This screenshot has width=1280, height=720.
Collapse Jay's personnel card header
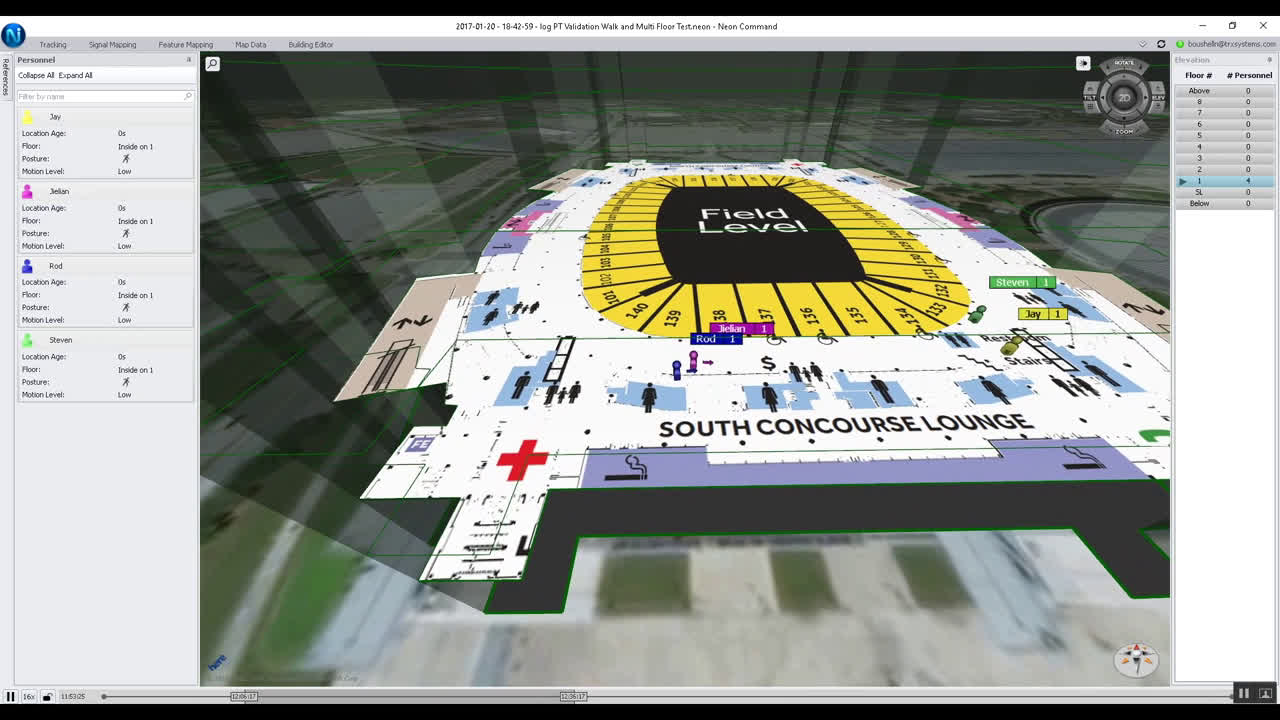point(105,117)
